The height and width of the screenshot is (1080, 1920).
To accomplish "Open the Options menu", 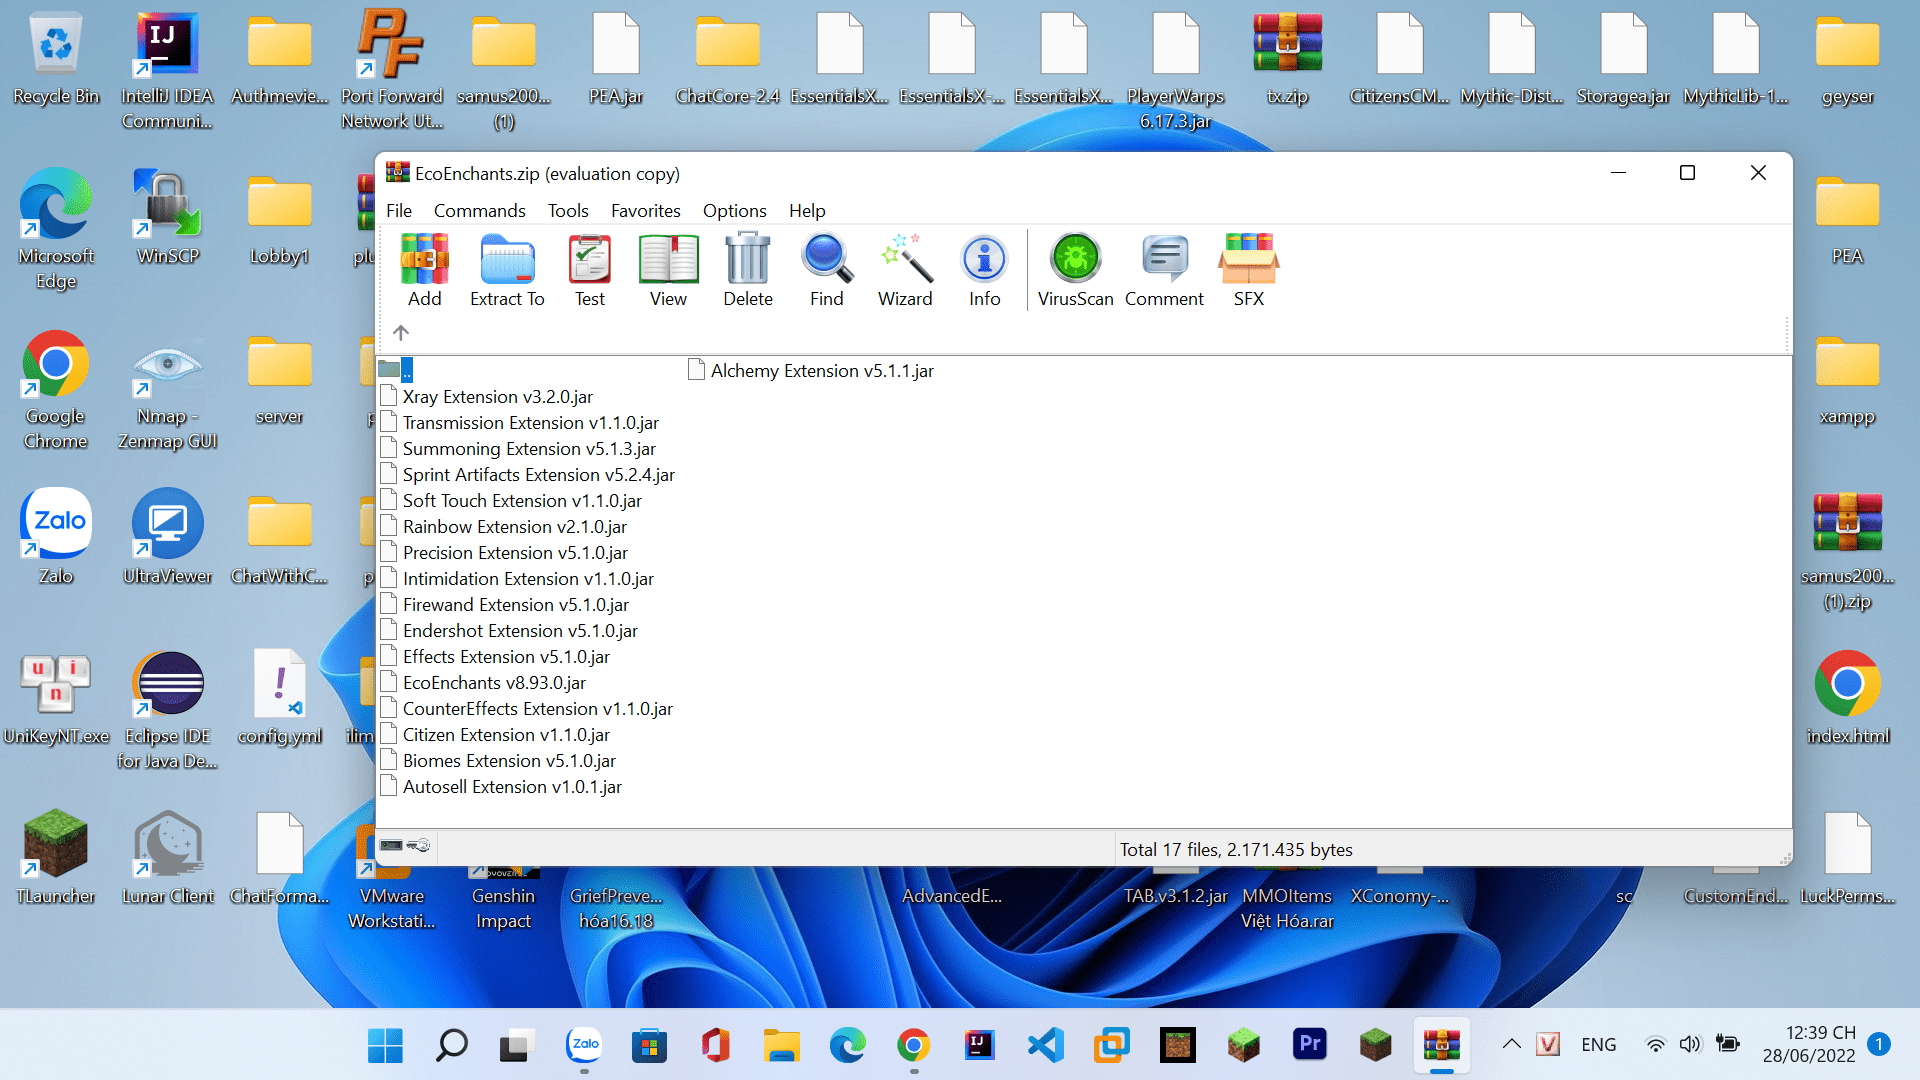I will click(734, 211).
